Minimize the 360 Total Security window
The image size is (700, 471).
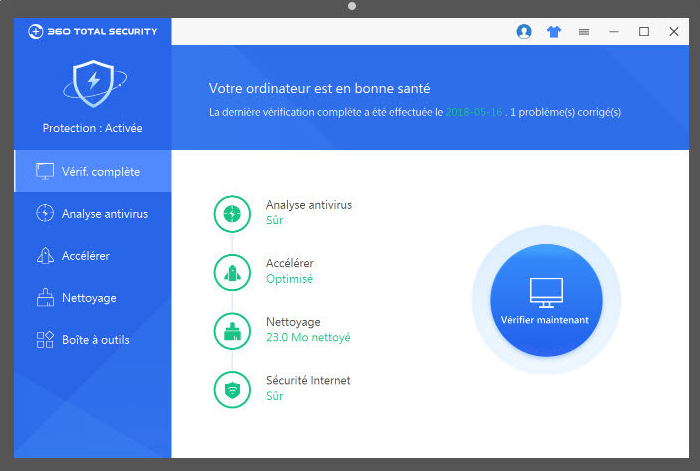pyautogui.click(x=614, y=32)
